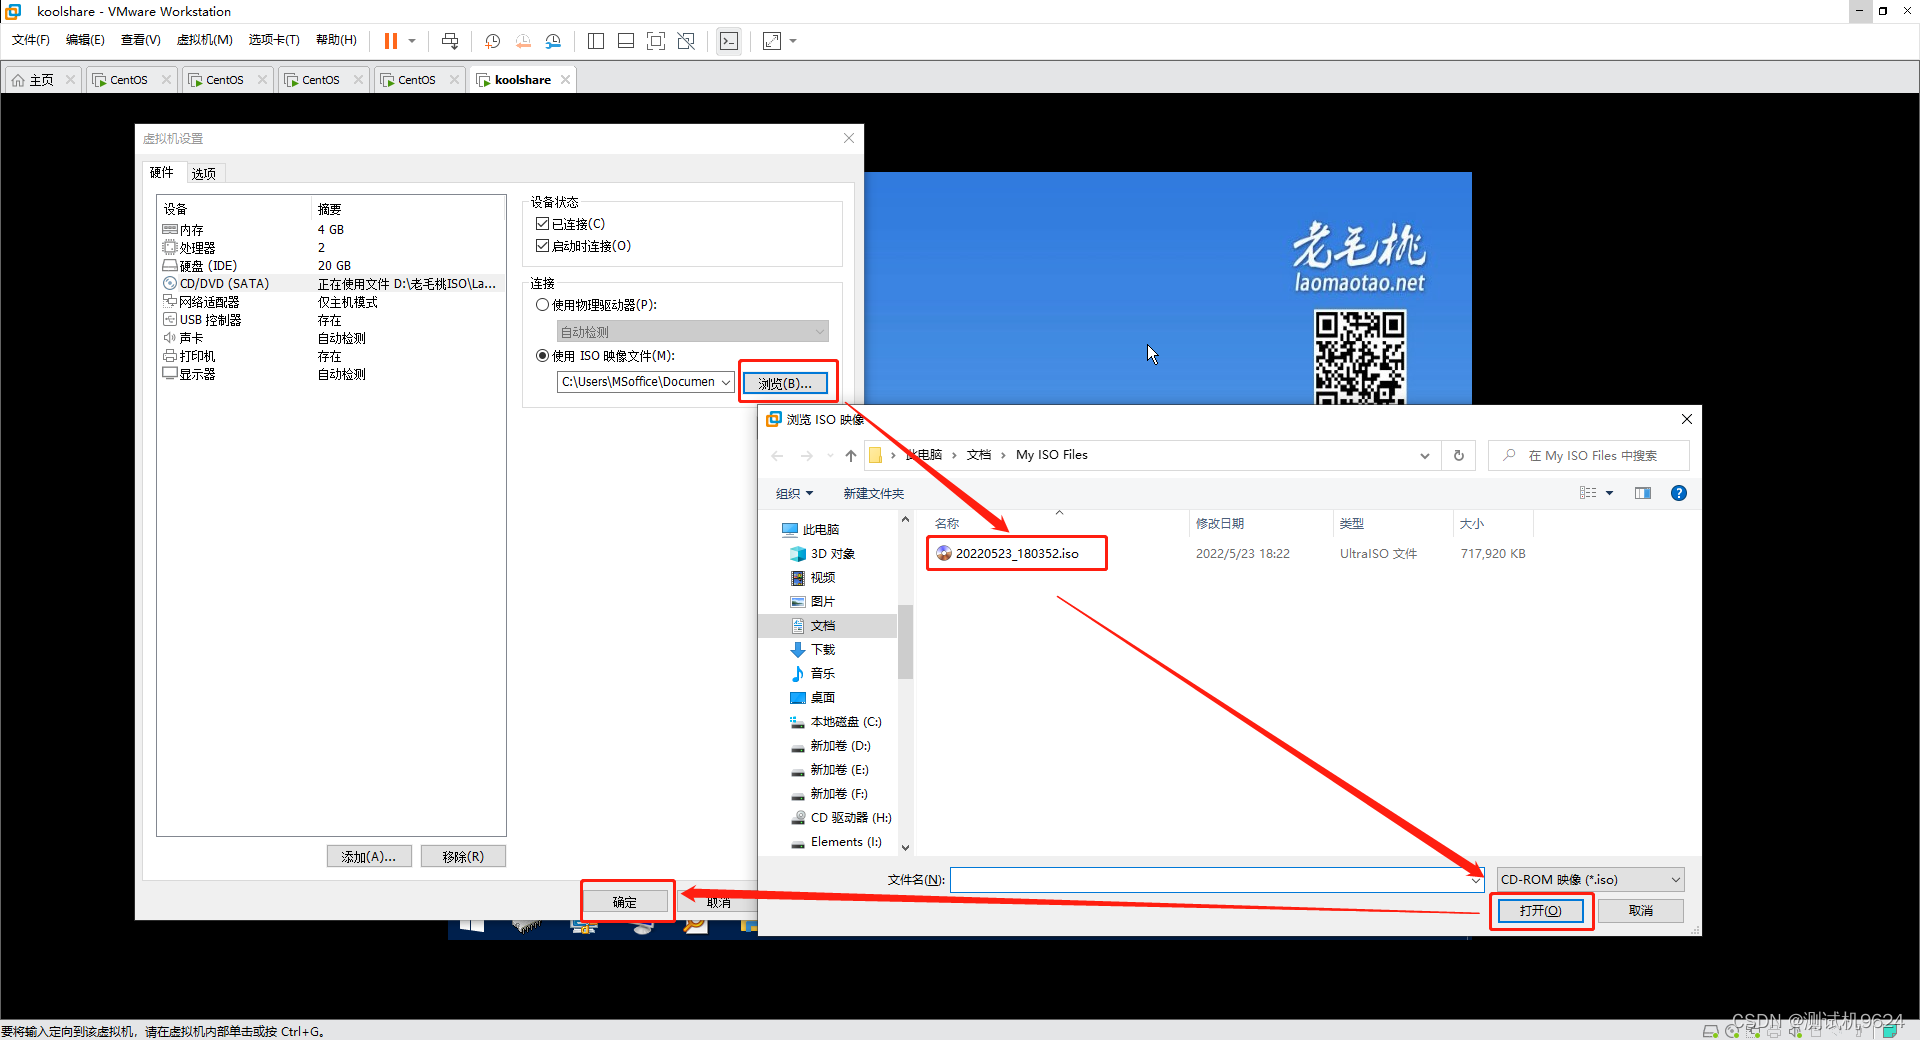The width and height of the screenshot is (1920, 1040).
Task: Click the 添加(A)... button
Action: point(369,857)
